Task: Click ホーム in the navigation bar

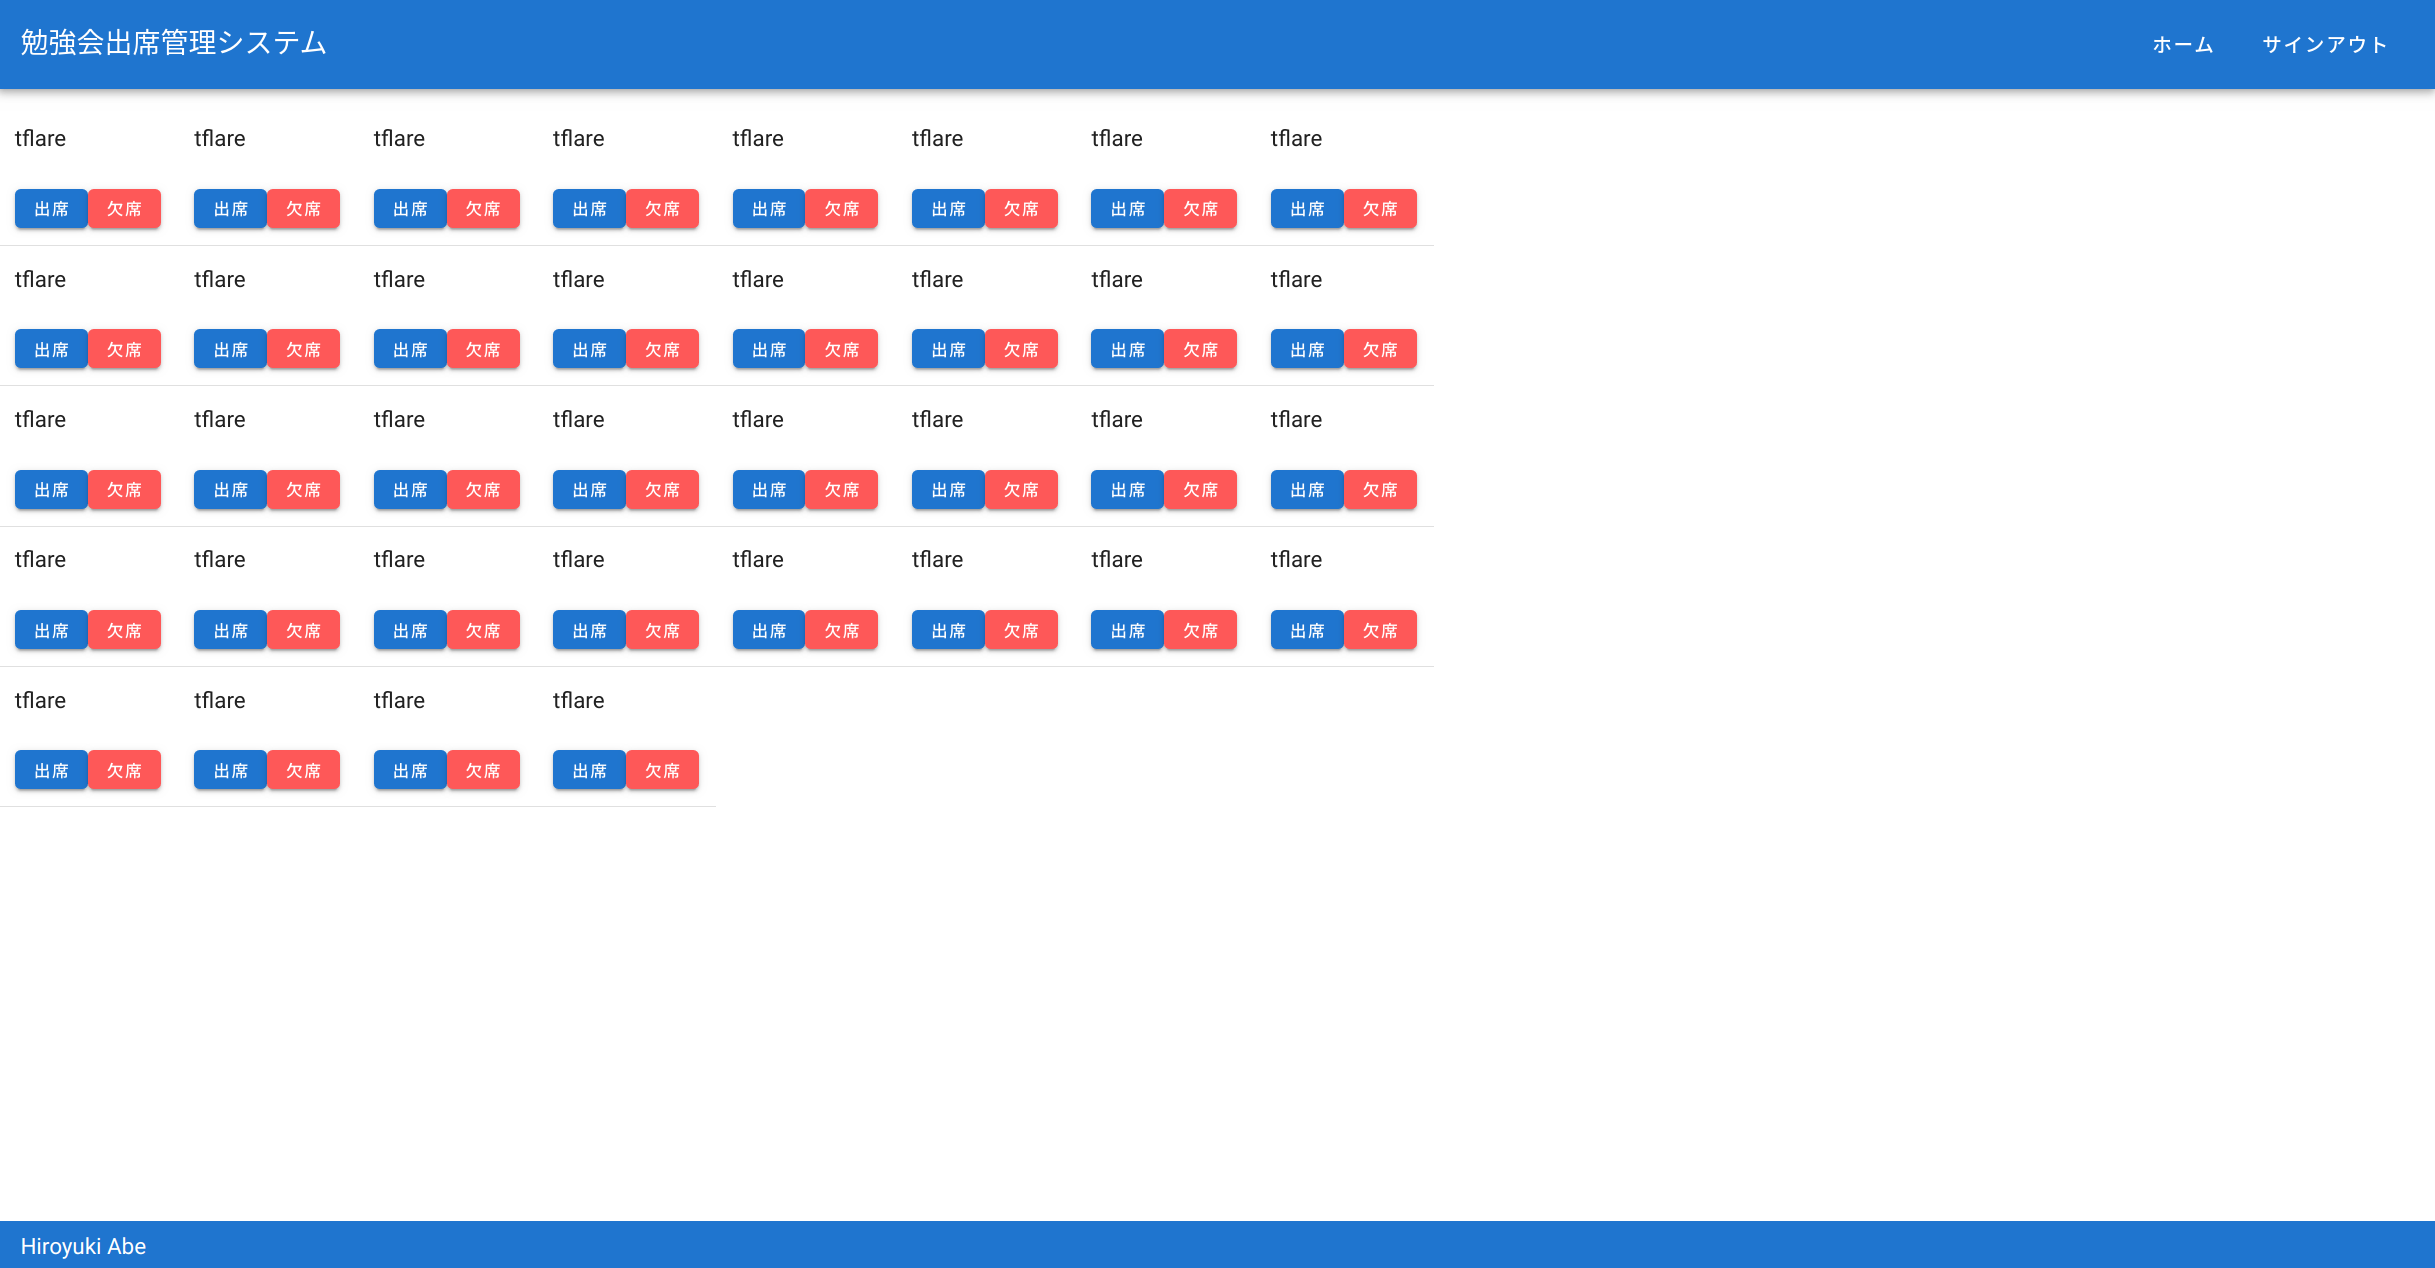Action: pos(2181,44)
